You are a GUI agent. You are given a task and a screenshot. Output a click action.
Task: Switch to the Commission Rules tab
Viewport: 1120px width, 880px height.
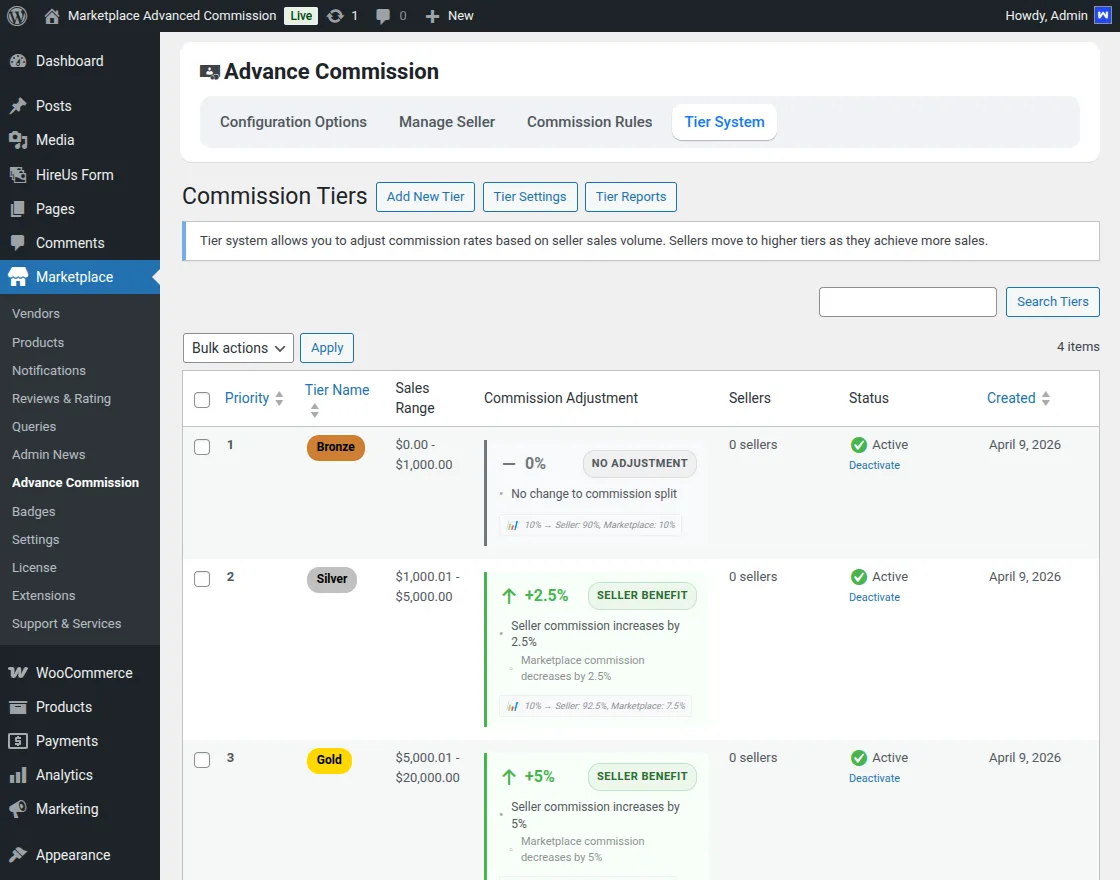(x=589, y=122)
